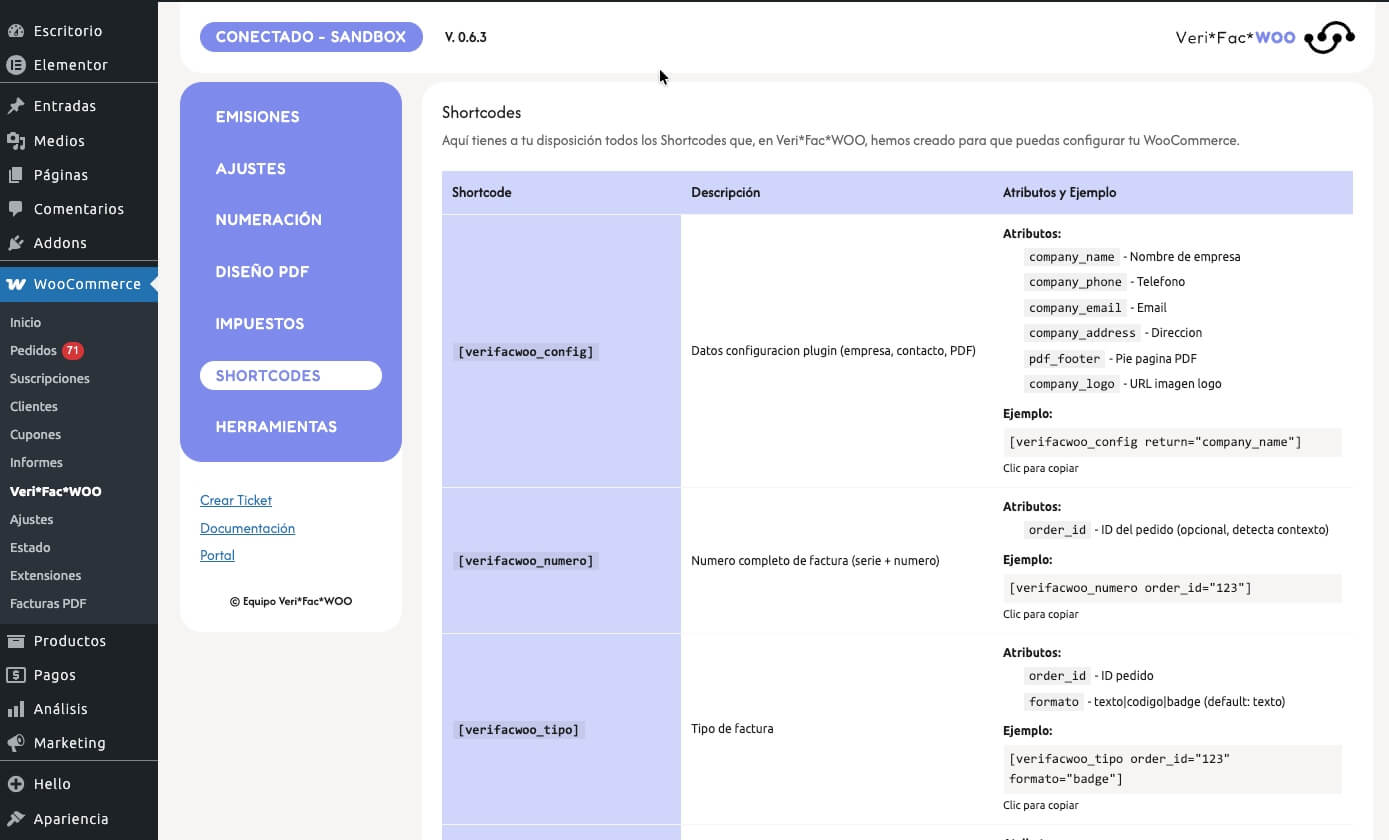The image size is (1389, 840).
Task: Click the Medios media icon
Action: [x=16, y=141]
